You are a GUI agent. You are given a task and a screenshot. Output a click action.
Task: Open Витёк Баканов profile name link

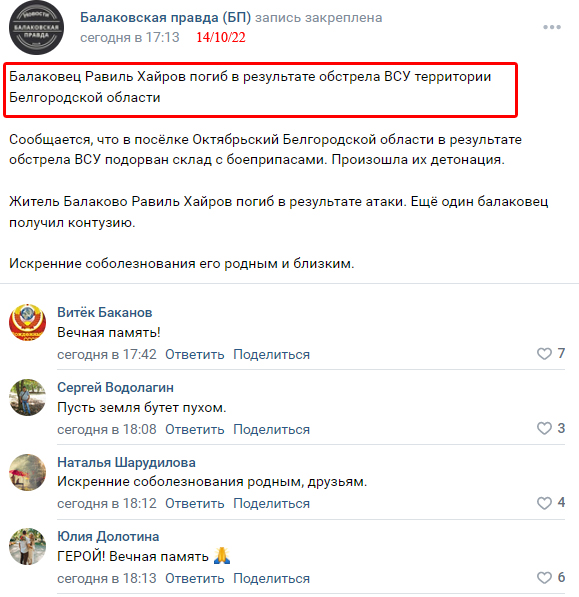coord(105,312)
